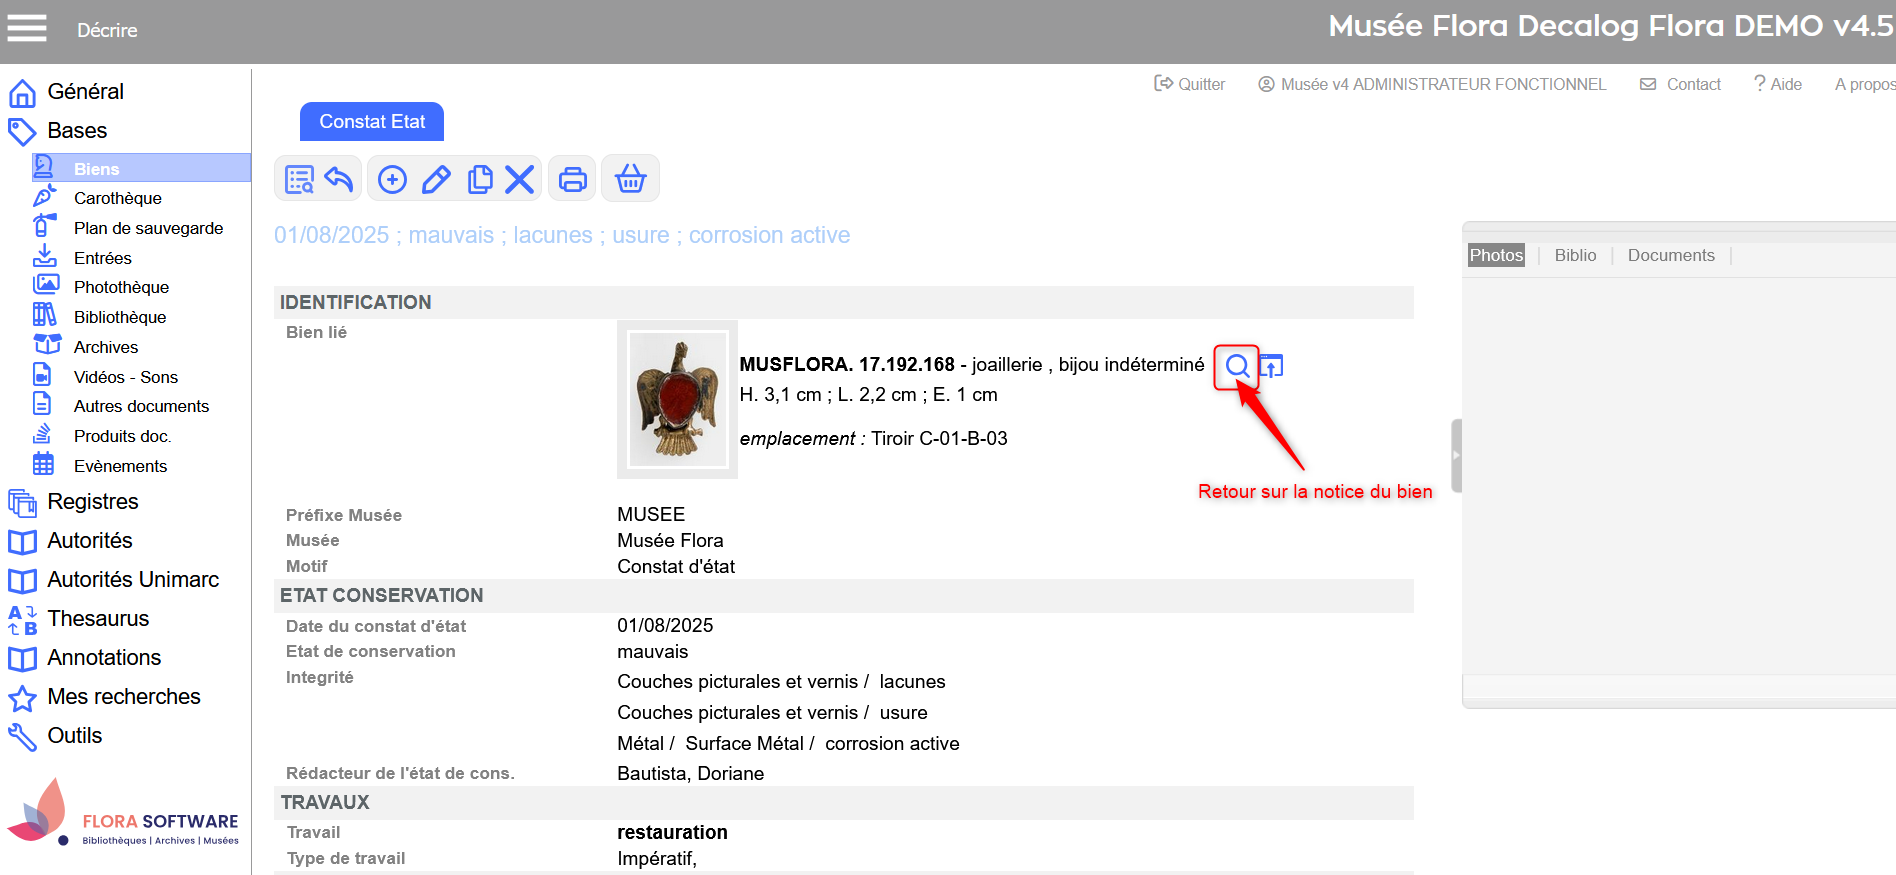Duplicate the record with copy icon
This screenshot has height=875, width=1896.
(x=480, y=179)
